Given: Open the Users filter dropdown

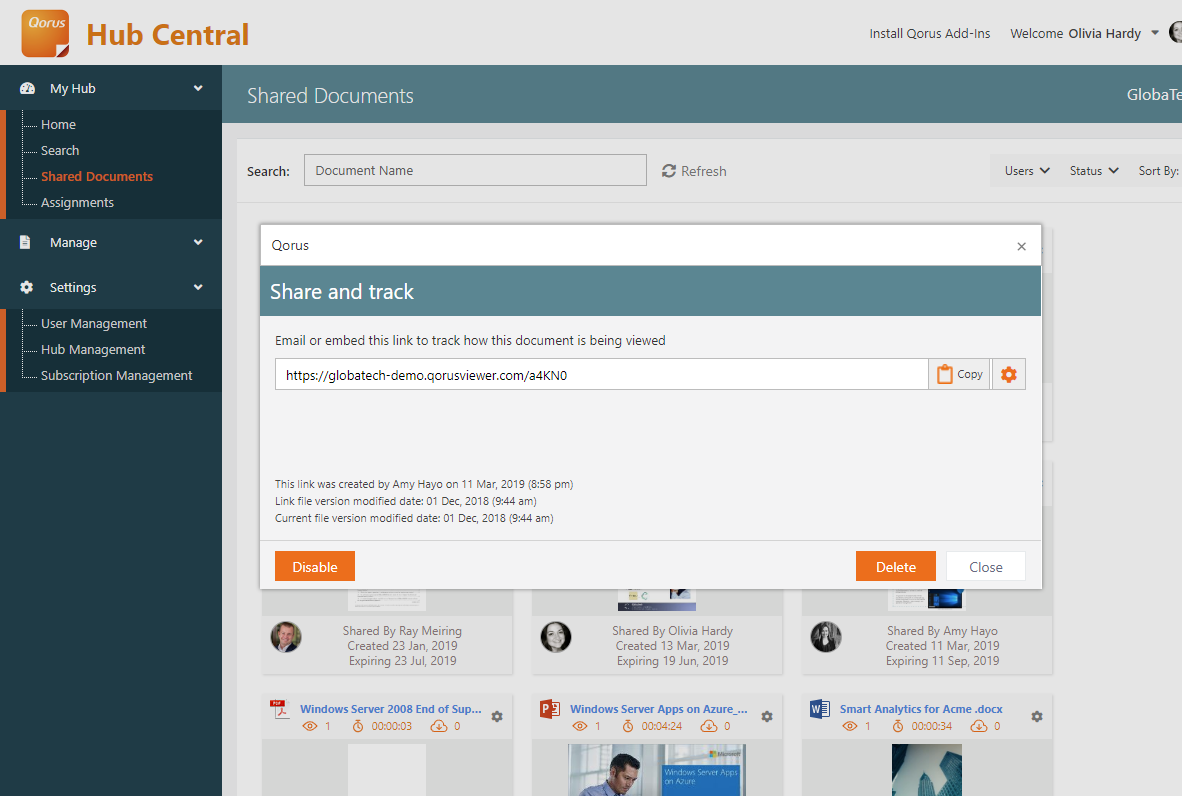Looking at the screenshot, I should [1027, 171].
